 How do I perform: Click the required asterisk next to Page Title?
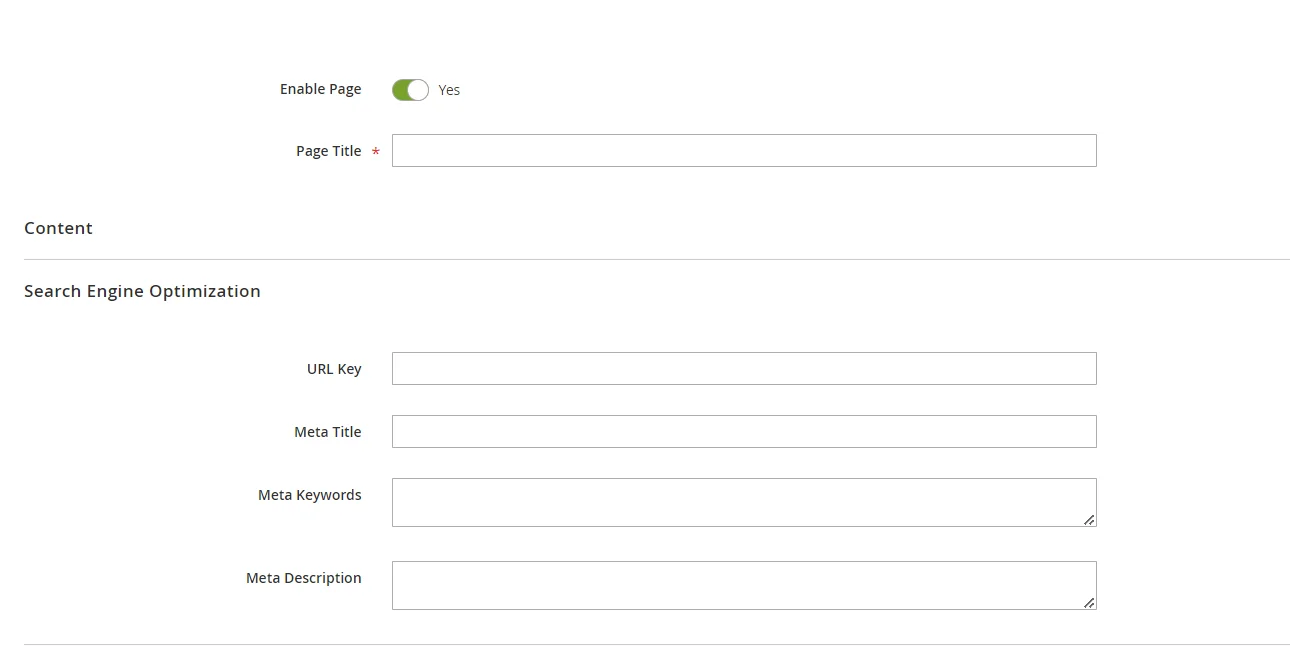click(375, 151)
